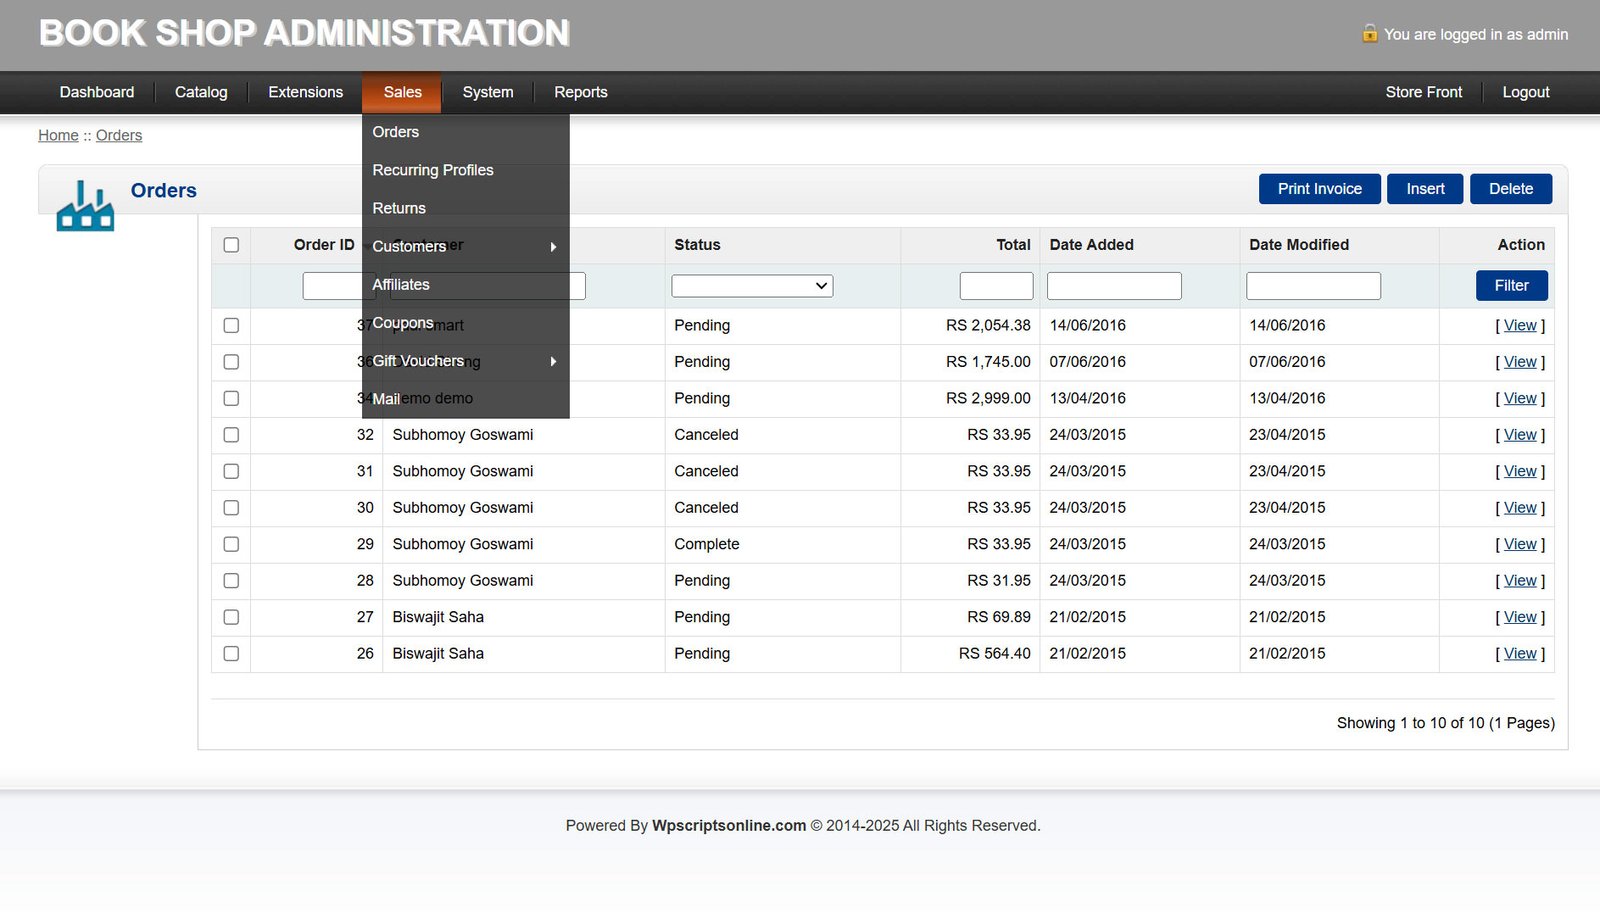The image size is (1600, 912).
Task: Tick the checkbox for RS 2,999.00 order
Action: (x=231, y=398)
